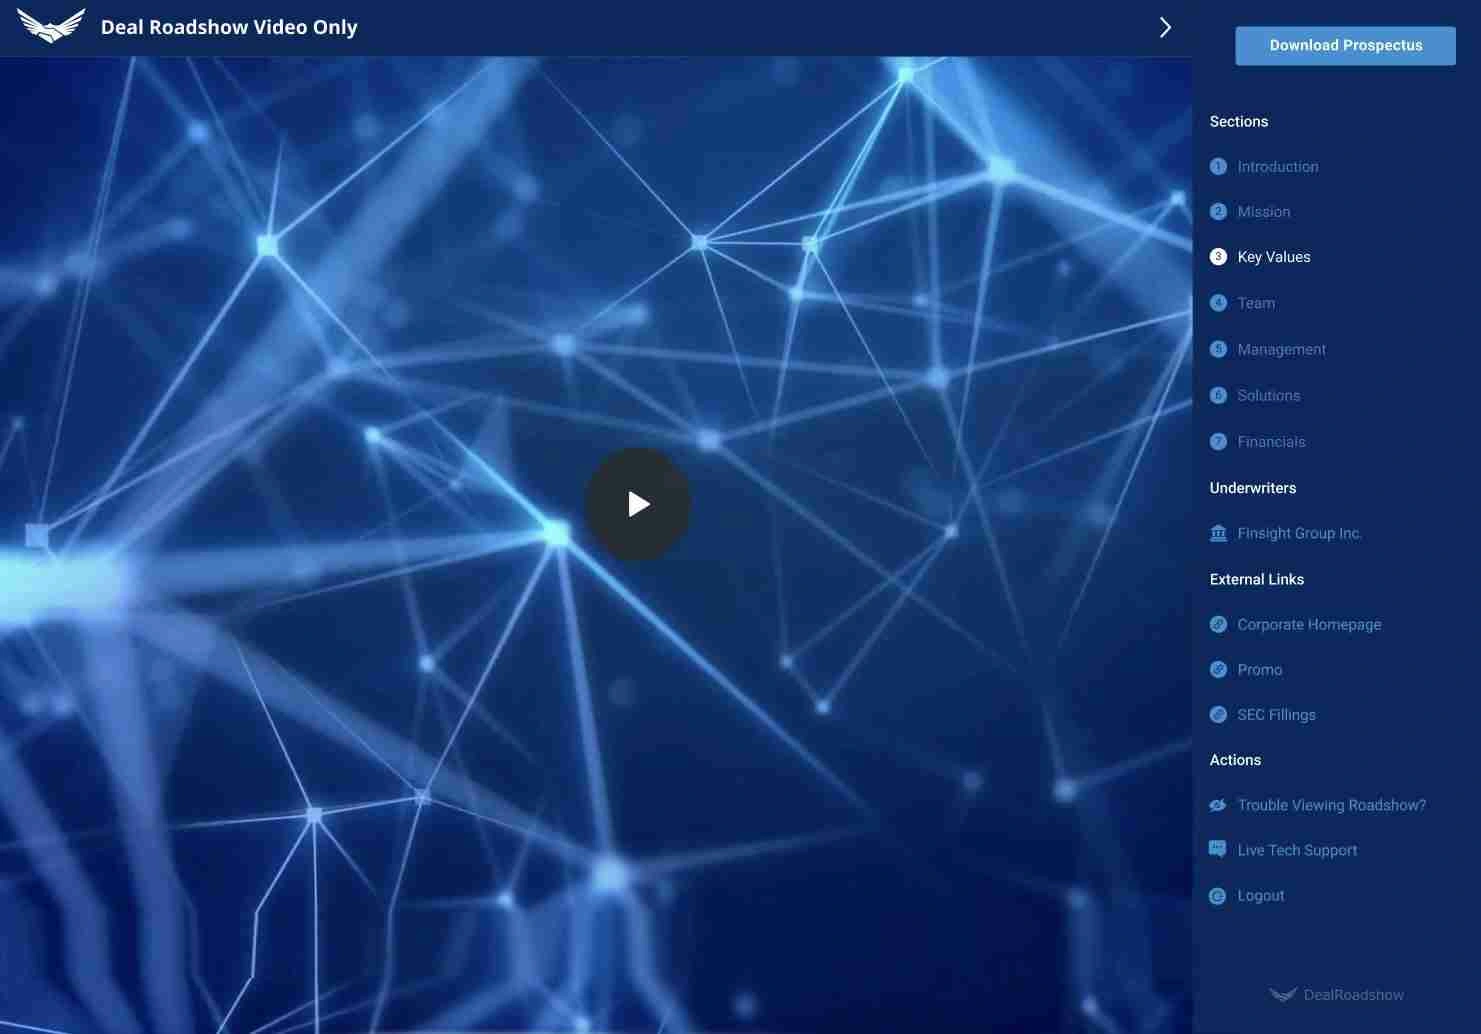Jump to the Introduction section
This screenshot has width=1481, height=1034.
[x=1277, y=167]
